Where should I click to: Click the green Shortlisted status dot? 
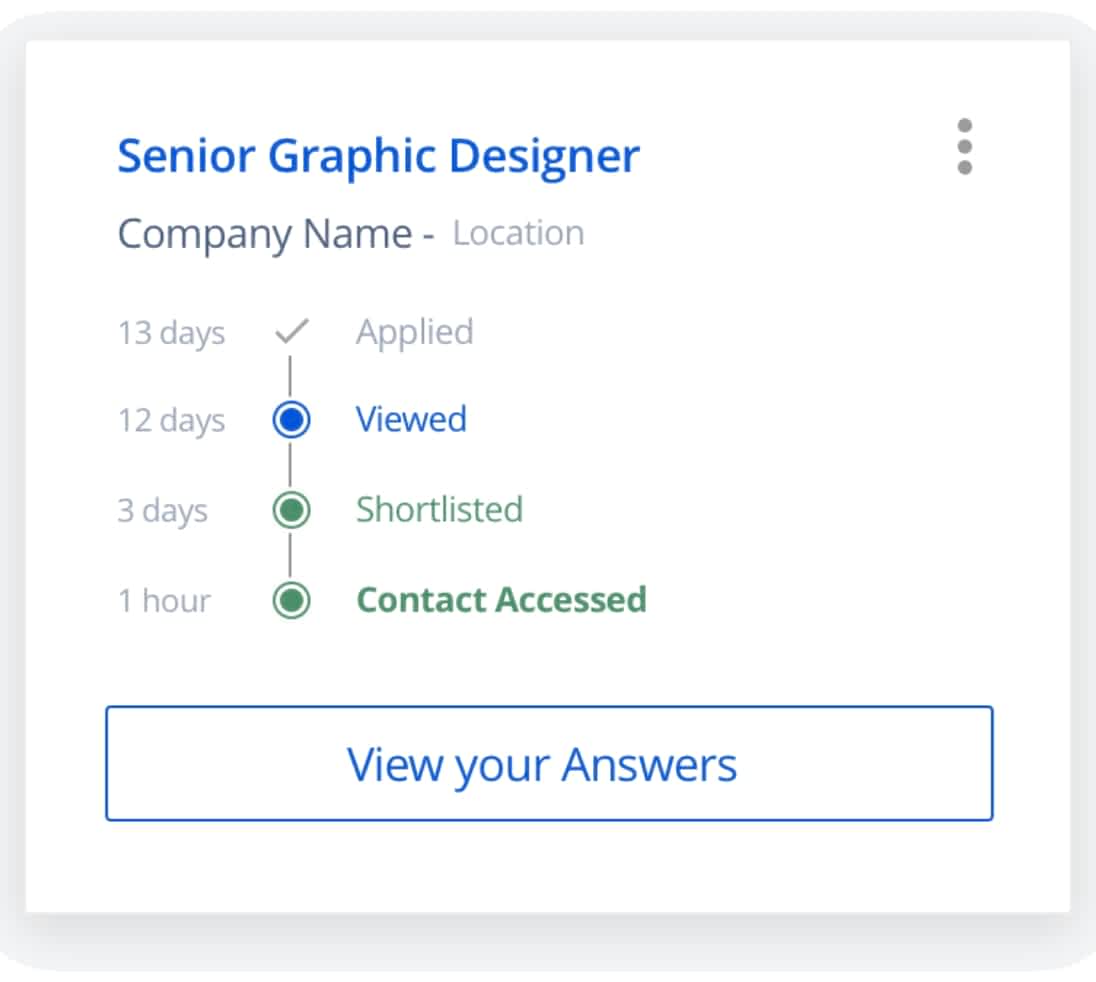[x=291, y=510]
